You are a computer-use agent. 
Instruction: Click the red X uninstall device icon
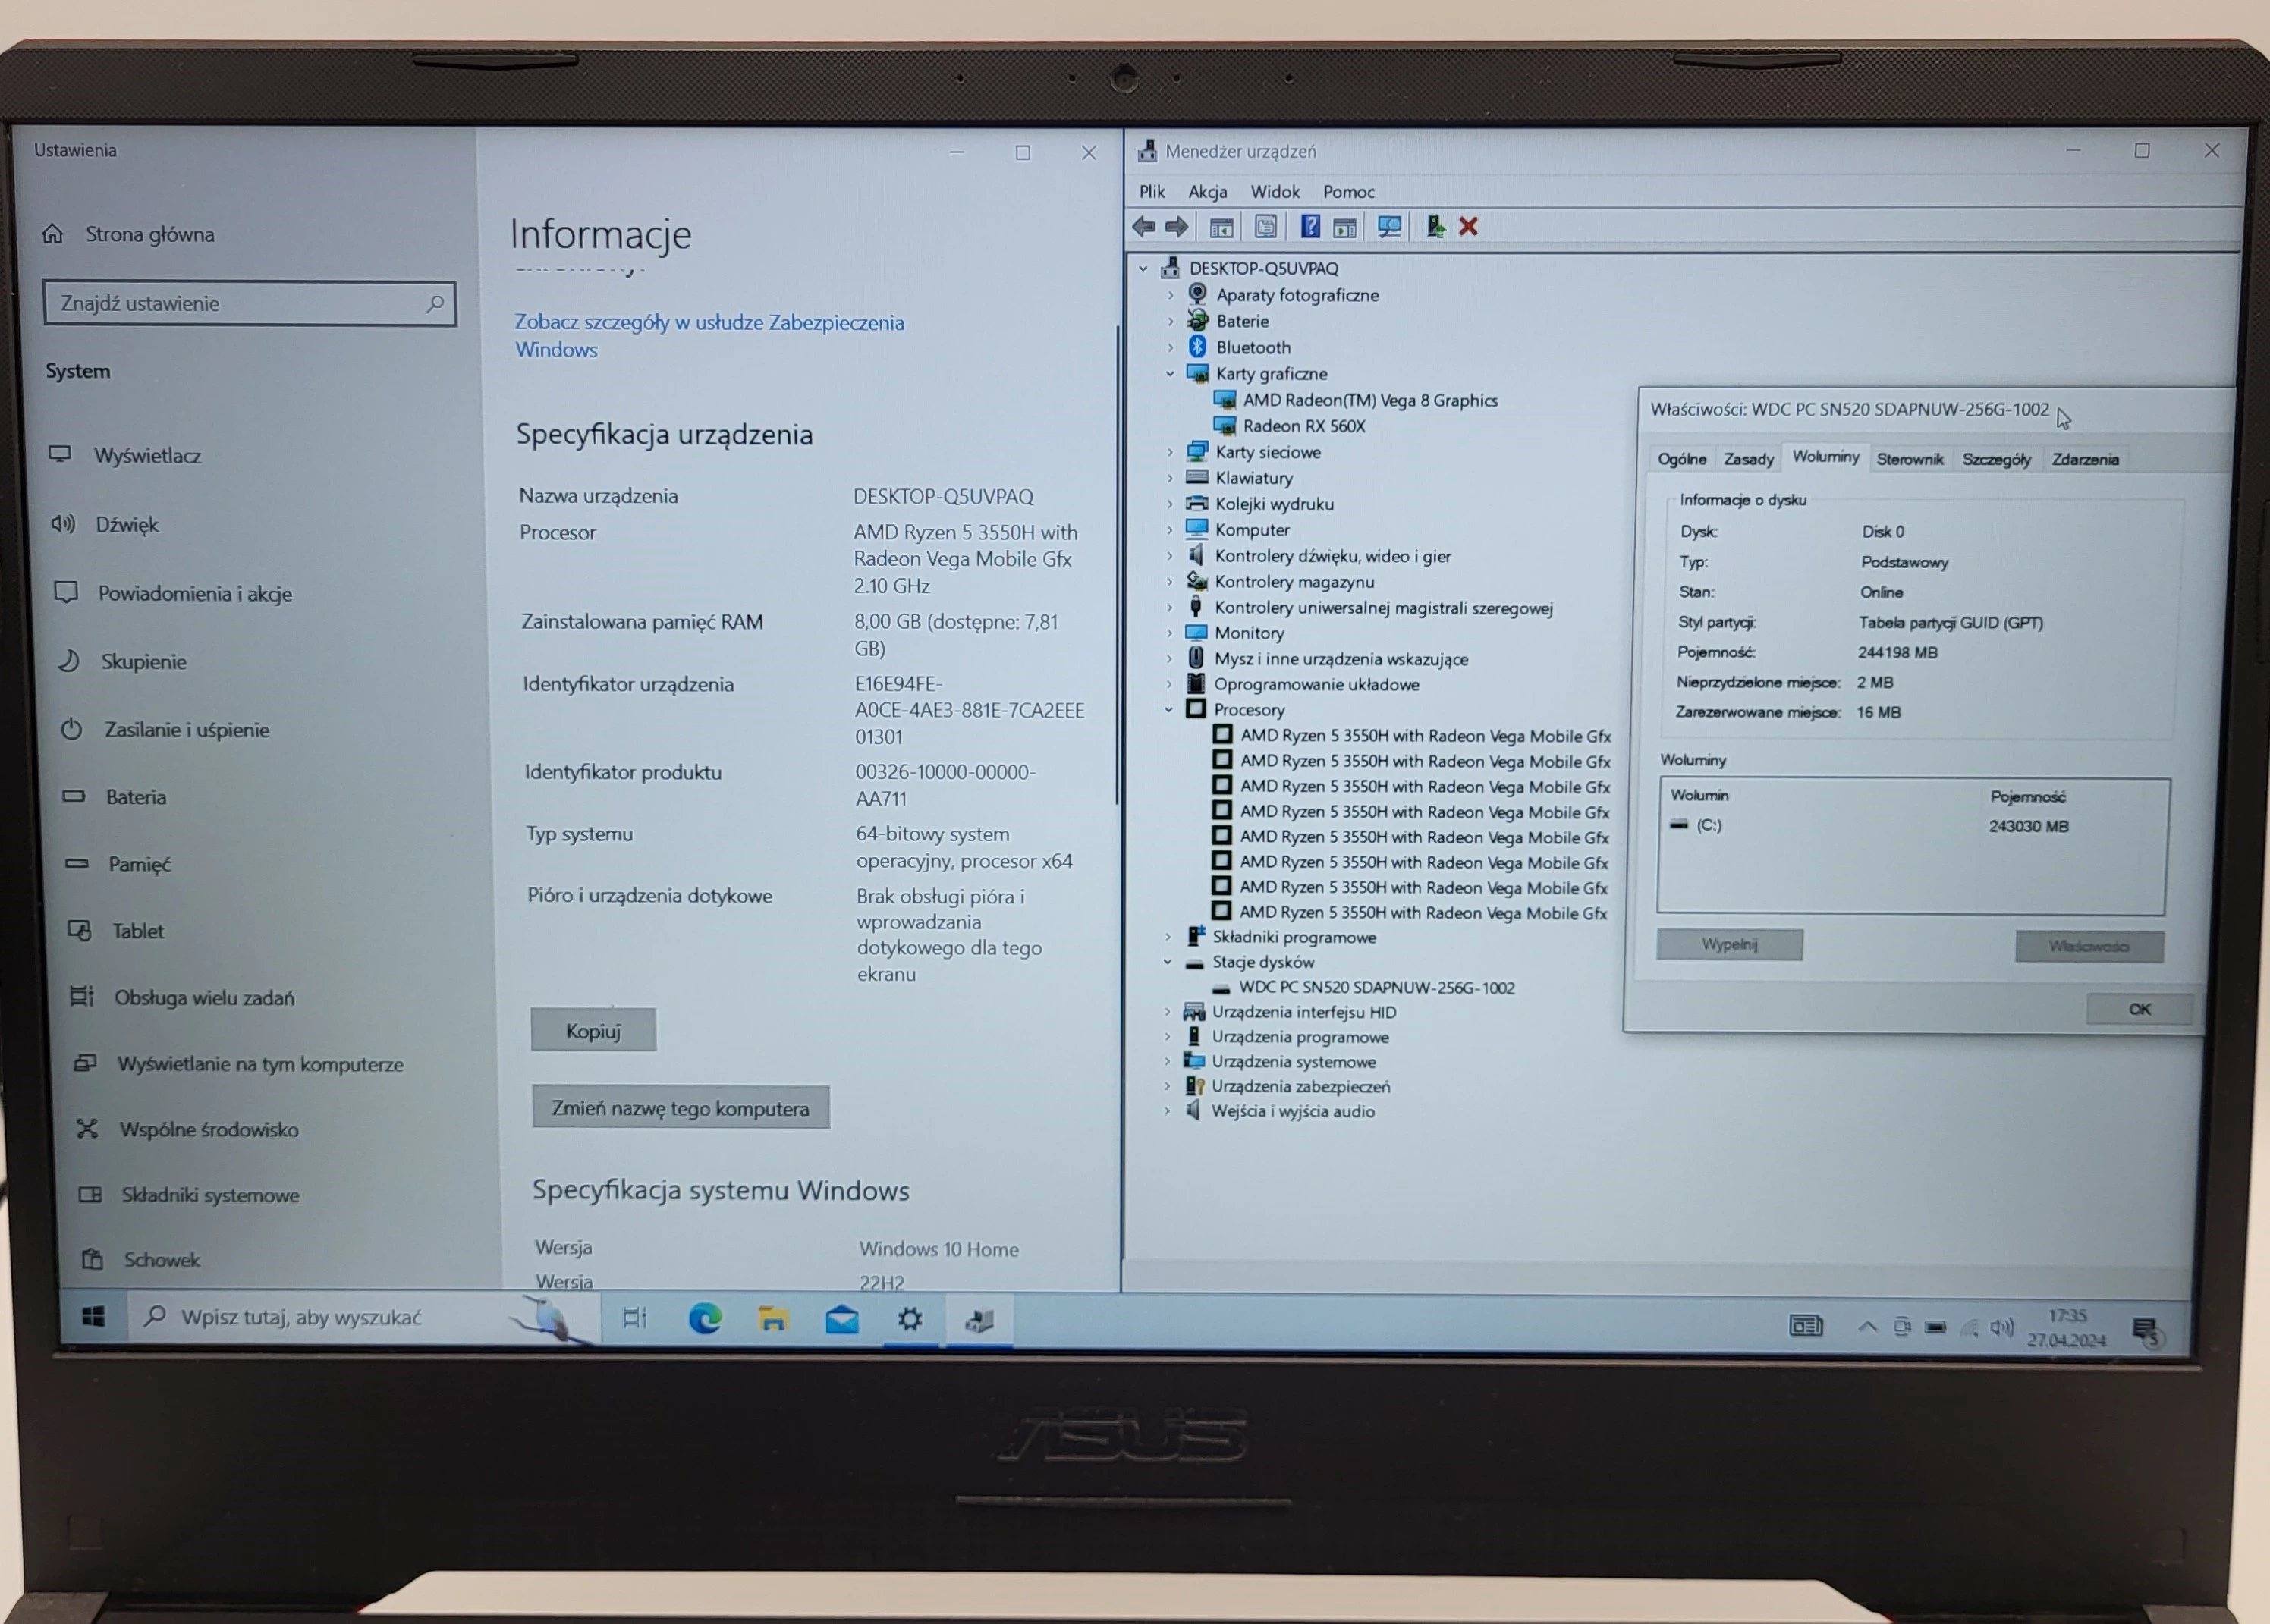pos(1468,227)
